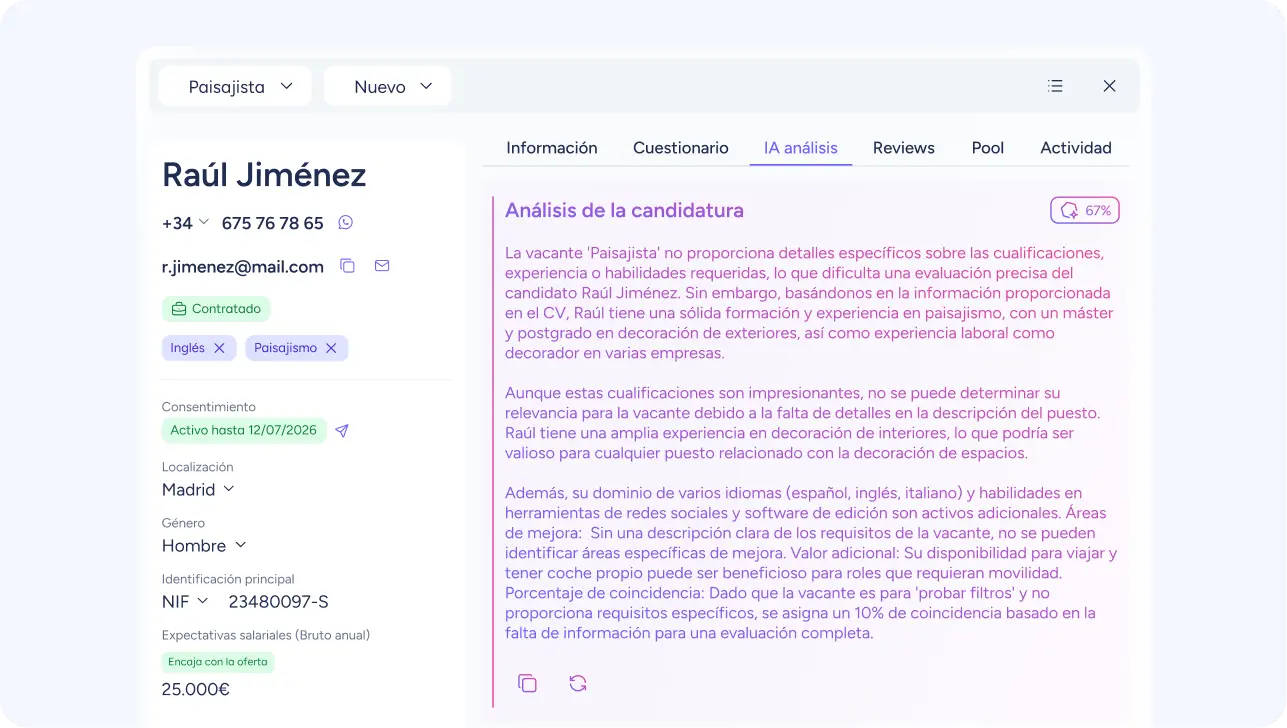Click the 67% AI match badge
This screenshot has width=1287, height=728.
[x=1085, y=210]
